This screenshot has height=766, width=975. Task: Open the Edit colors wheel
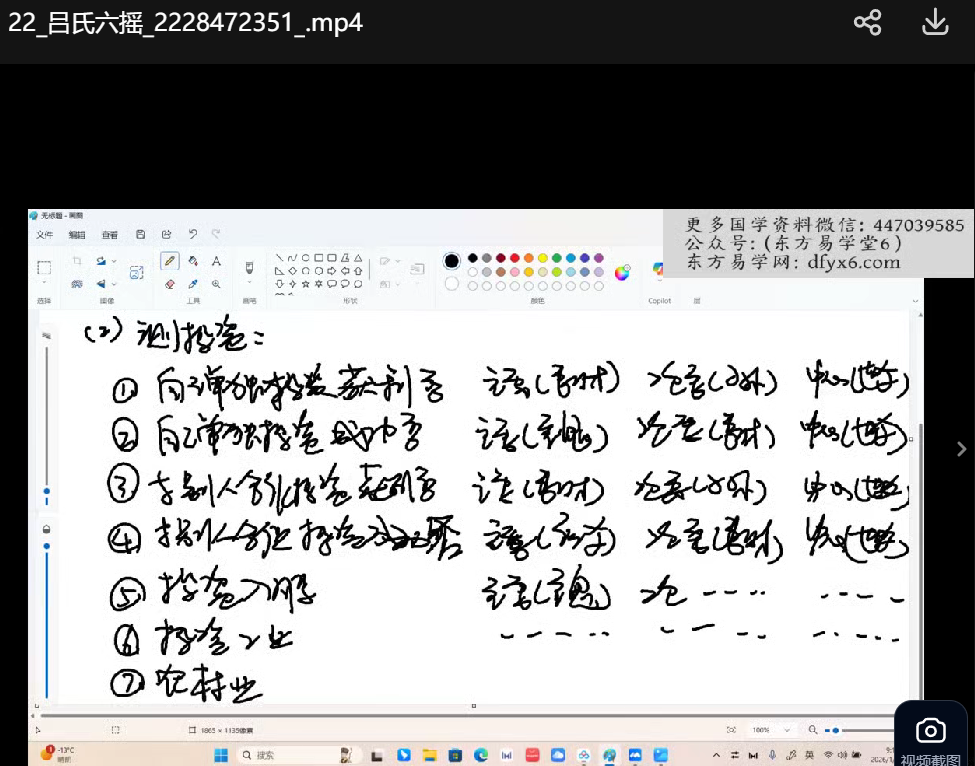click(622, 271)
